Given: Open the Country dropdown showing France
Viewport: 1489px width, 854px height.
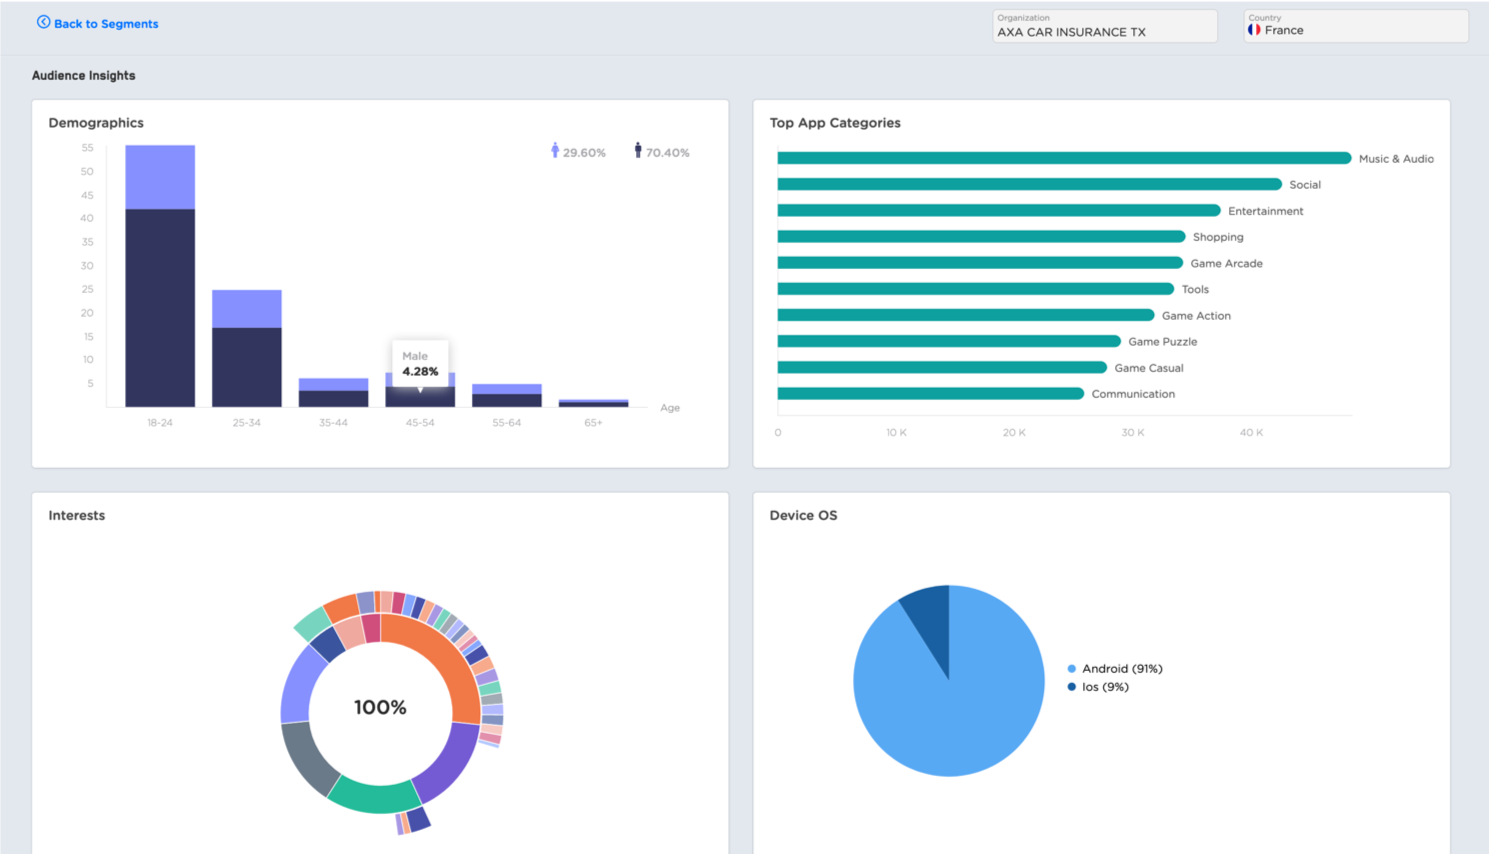Looking at the screenshot, I should click(x=1356, y=26).
